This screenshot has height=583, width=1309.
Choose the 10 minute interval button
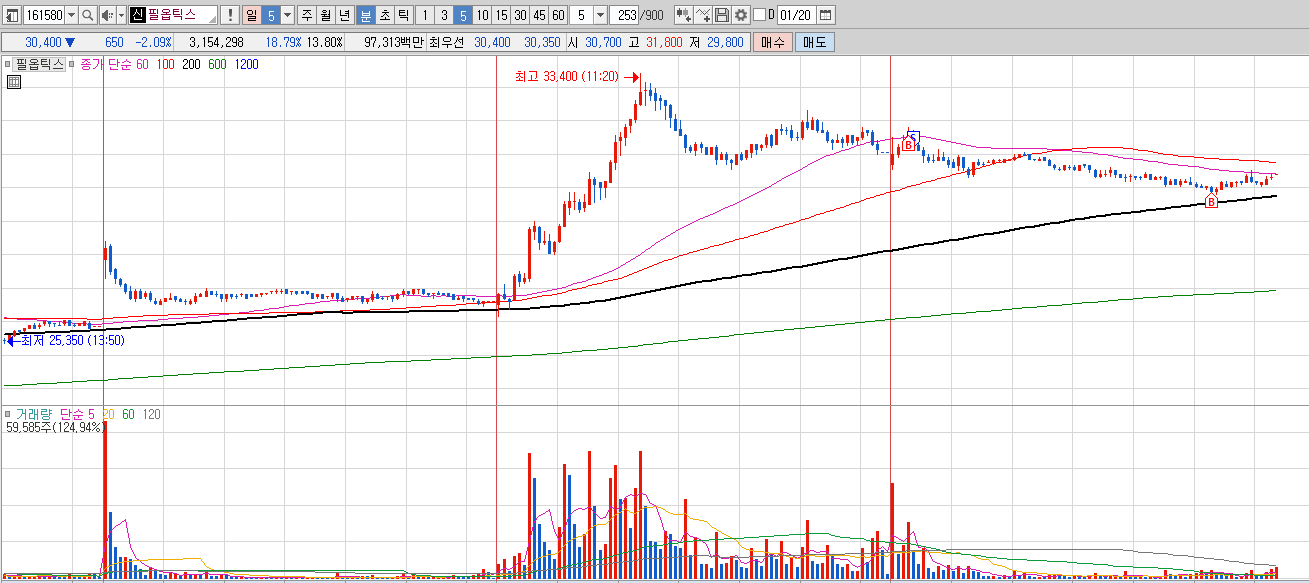pos(482,15)
